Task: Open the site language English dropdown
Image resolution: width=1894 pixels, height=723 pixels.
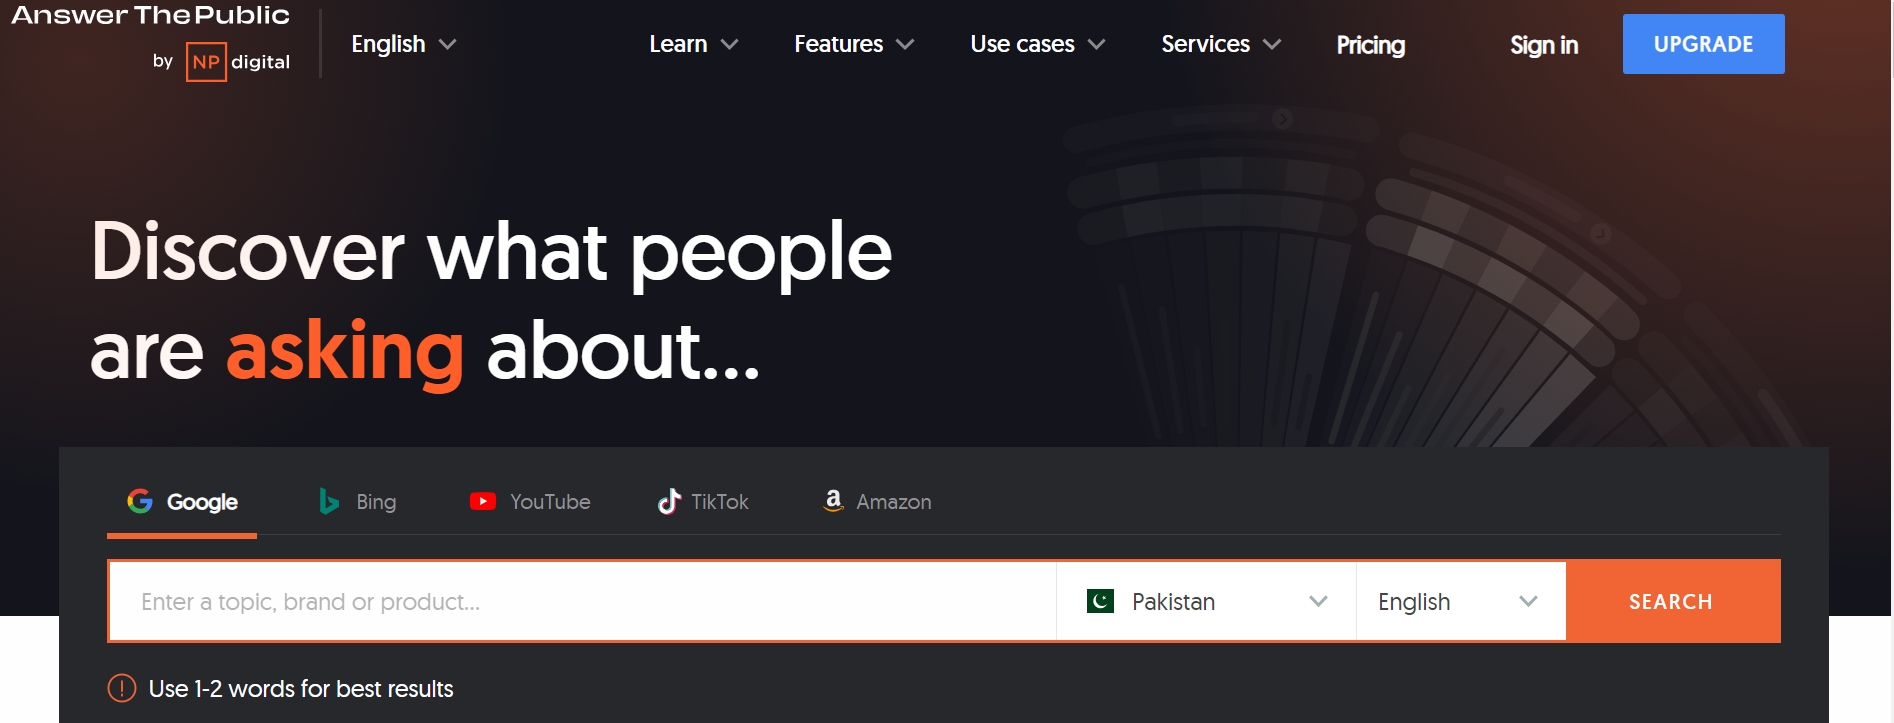Action: pos(403,44)
